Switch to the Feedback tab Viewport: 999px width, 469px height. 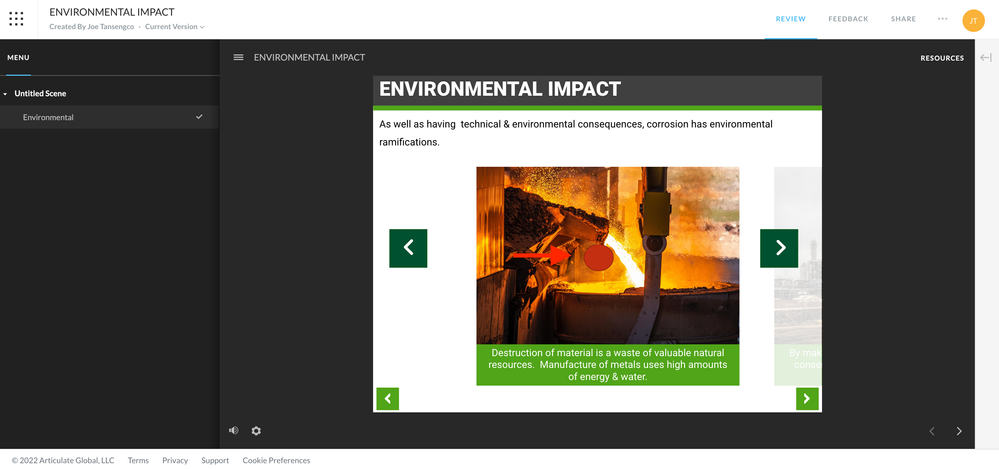[848, 19]
